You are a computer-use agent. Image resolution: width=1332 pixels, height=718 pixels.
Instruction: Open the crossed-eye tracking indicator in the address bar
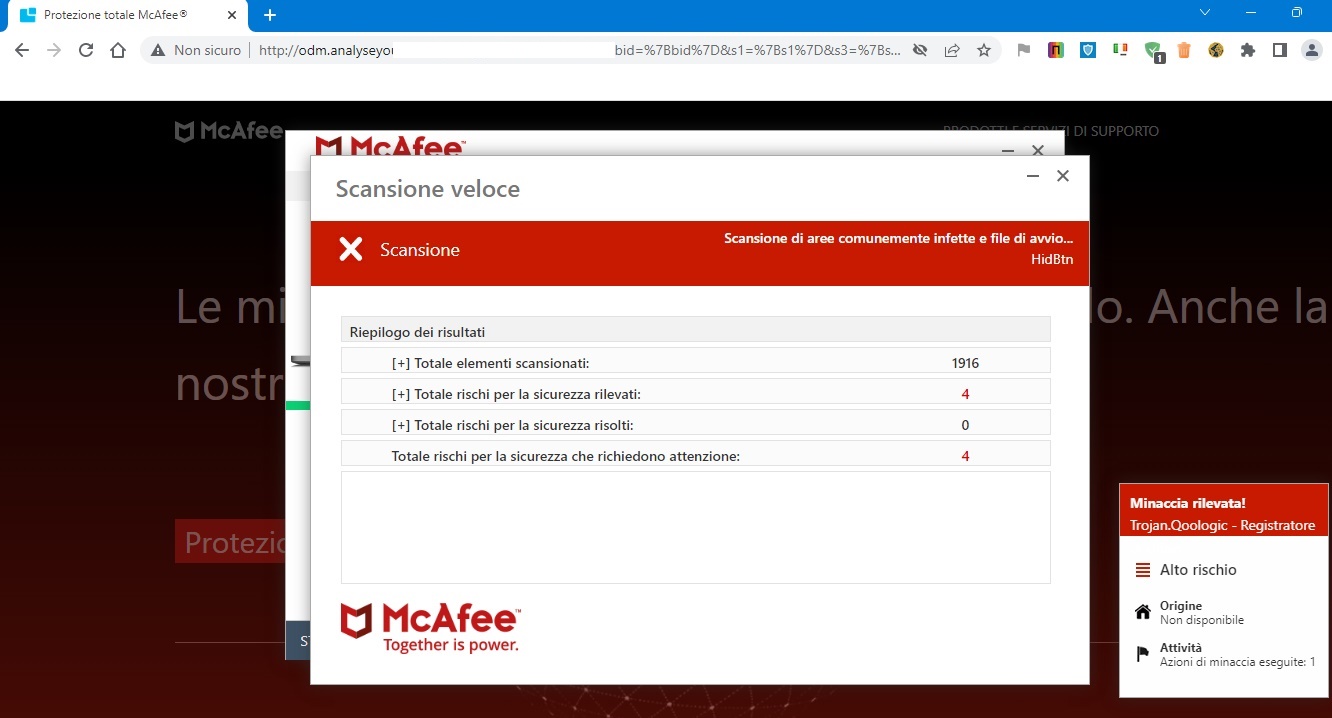pos(920,50)
